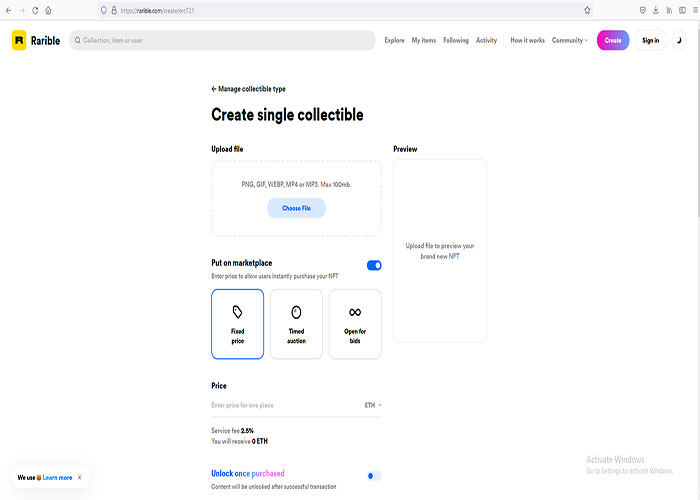Open the Explore menu item
This screenshot has height=500, width=700.
(394, 40)
